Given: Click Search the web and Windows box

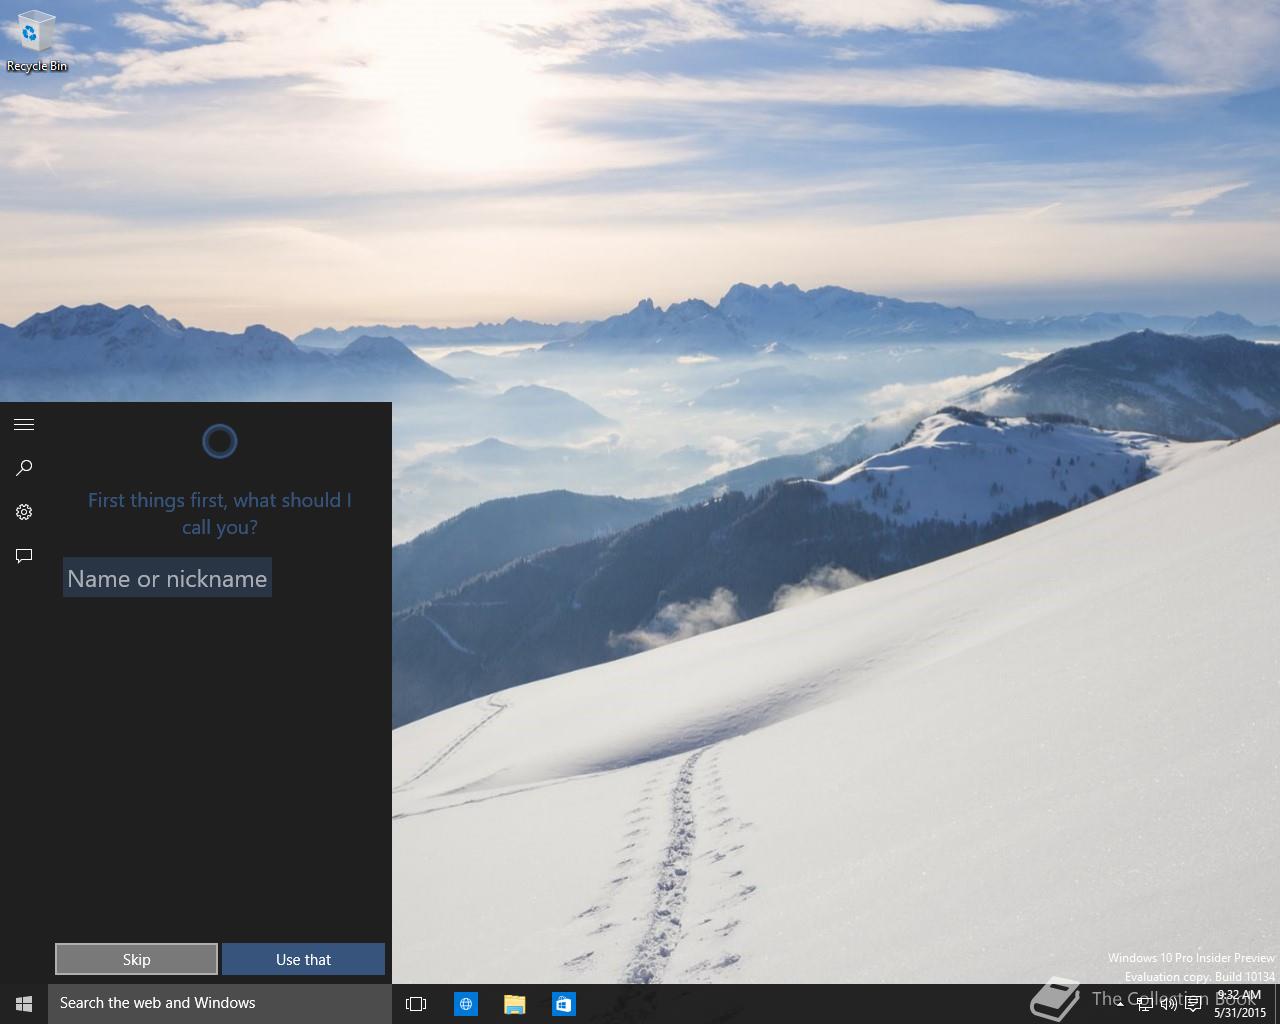Looking at the screenshot, I should [x=220, y=1003].
